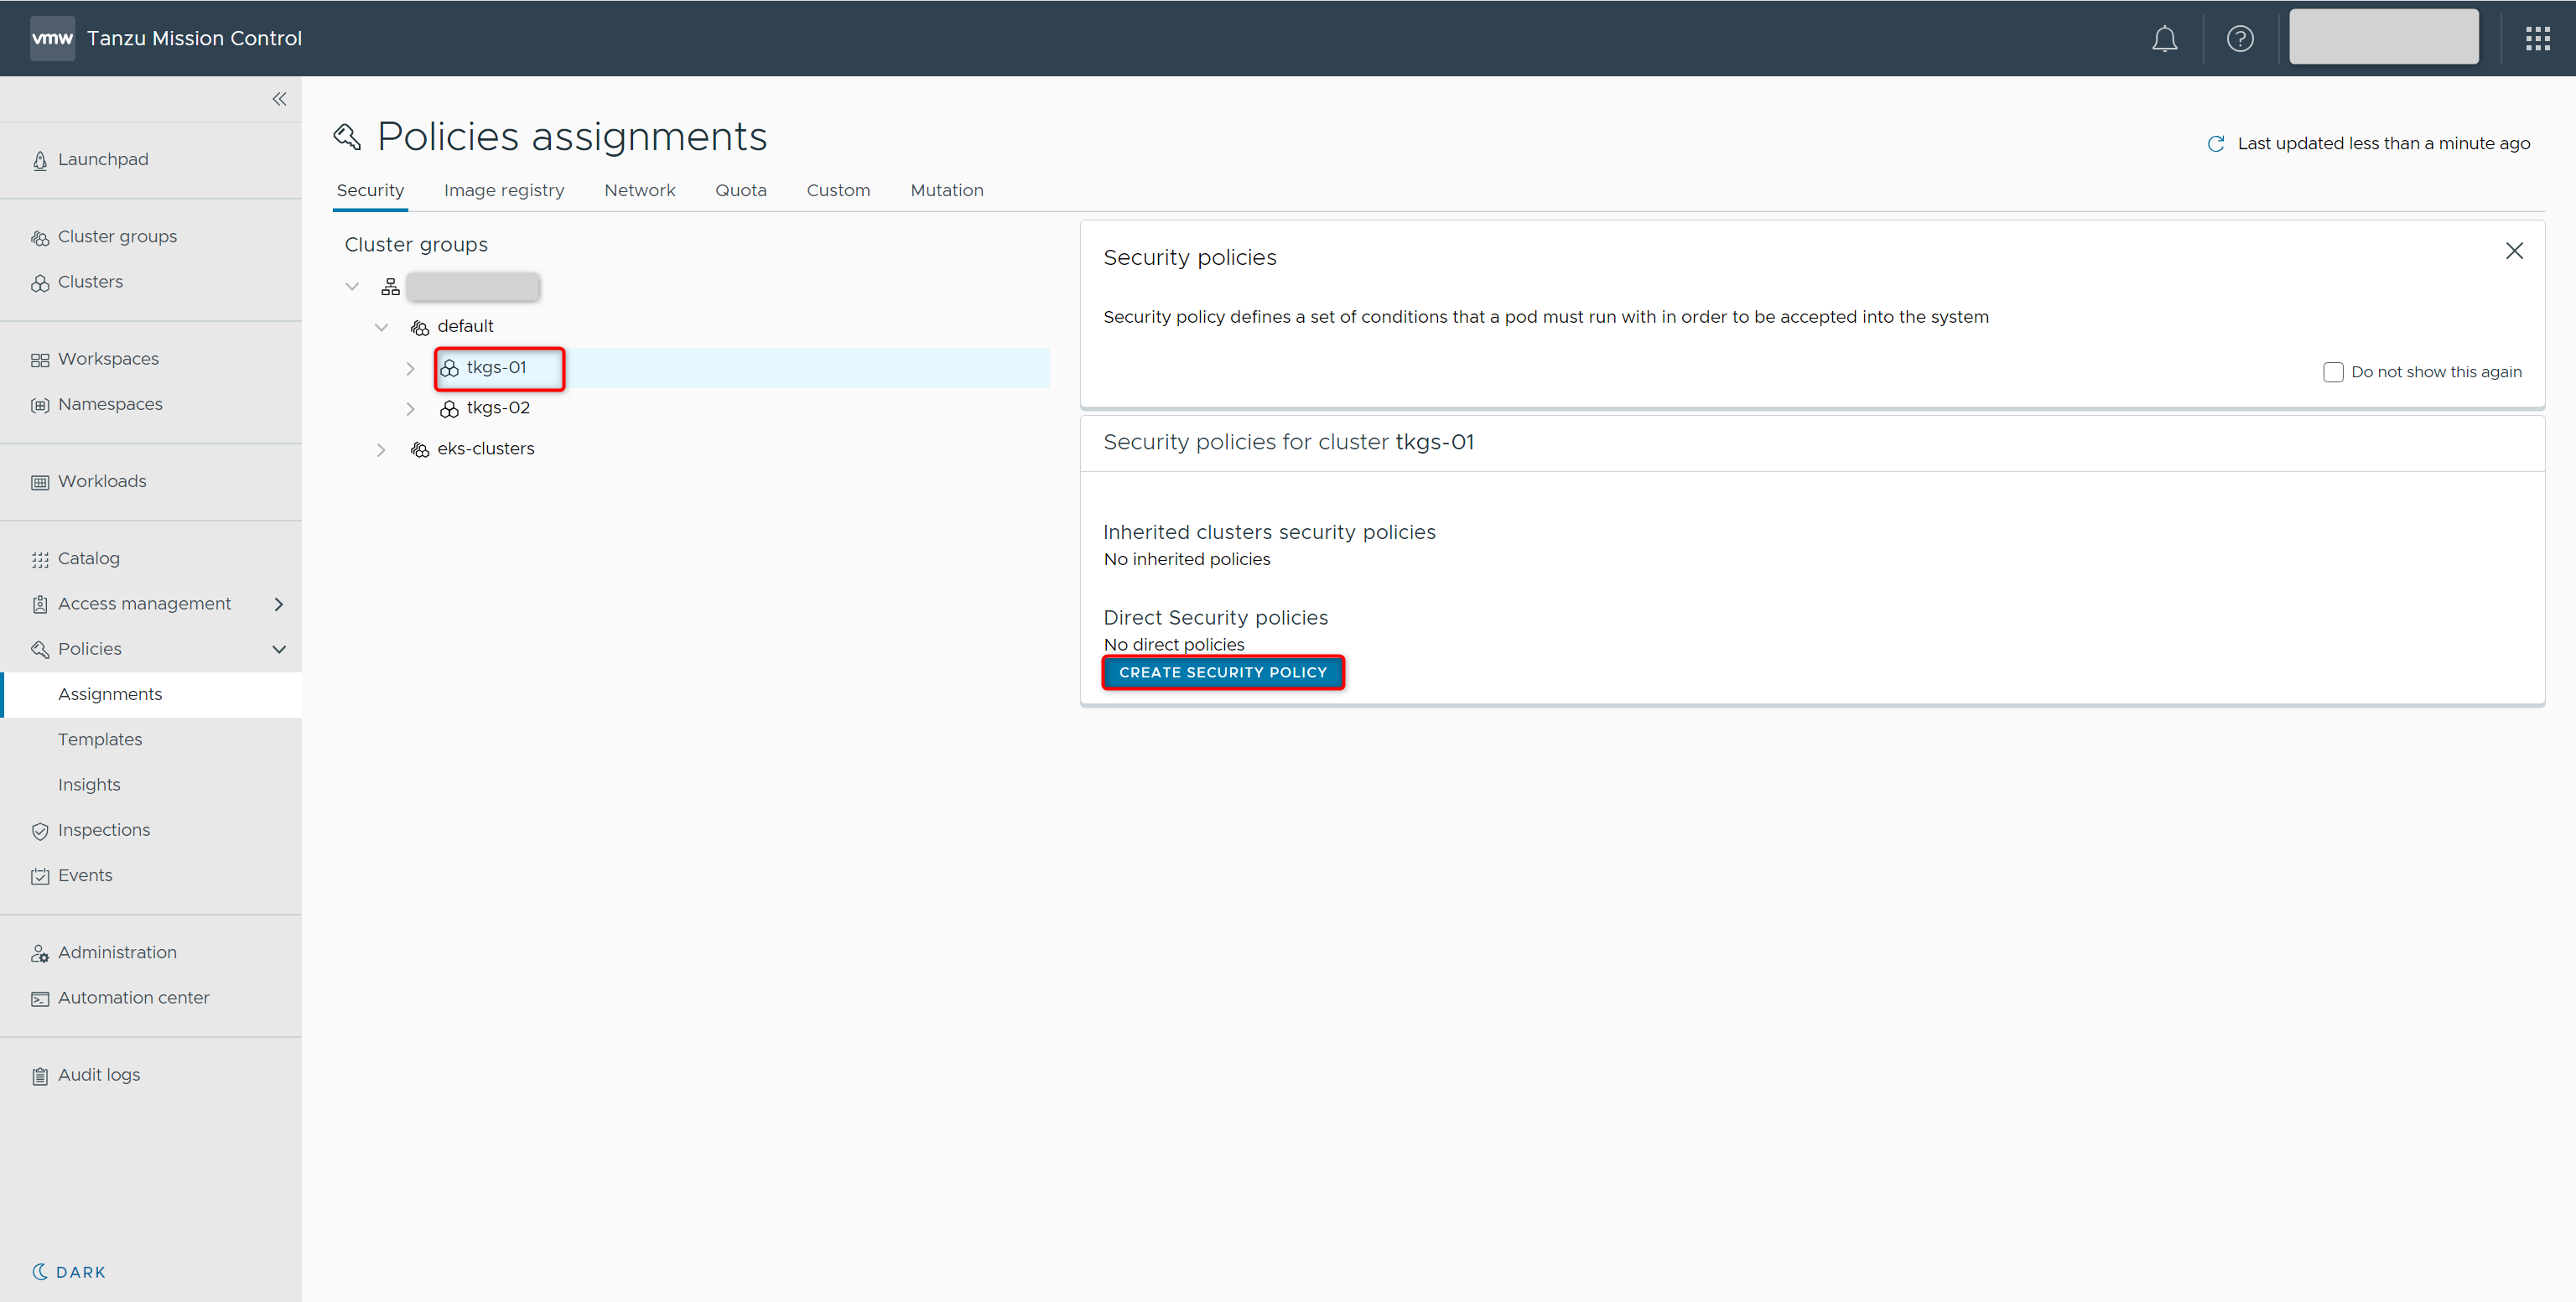This screenshot has height=1302, width=2576.
Task: Expand the Access management submenu arrow
Action: point(279,604)
